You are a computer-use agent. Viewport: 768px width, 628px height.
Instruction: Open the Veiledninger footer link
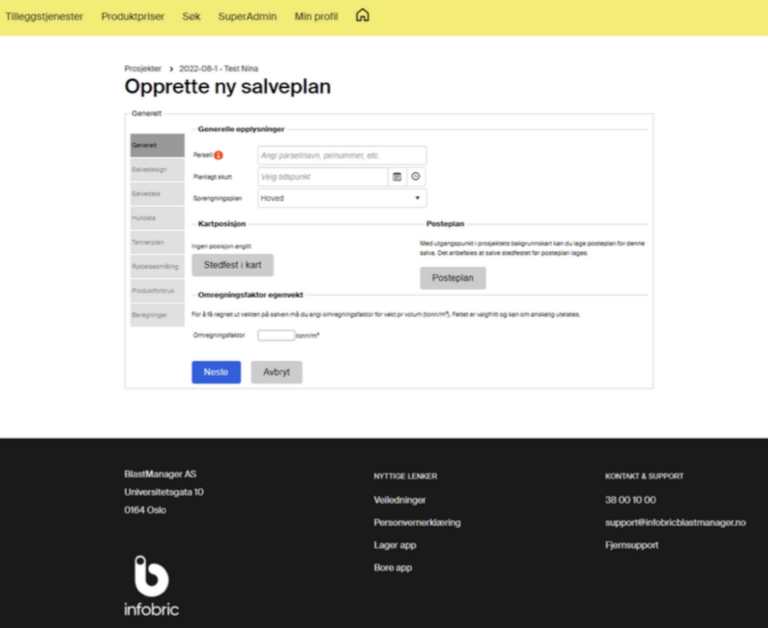[x=400, y=500]
